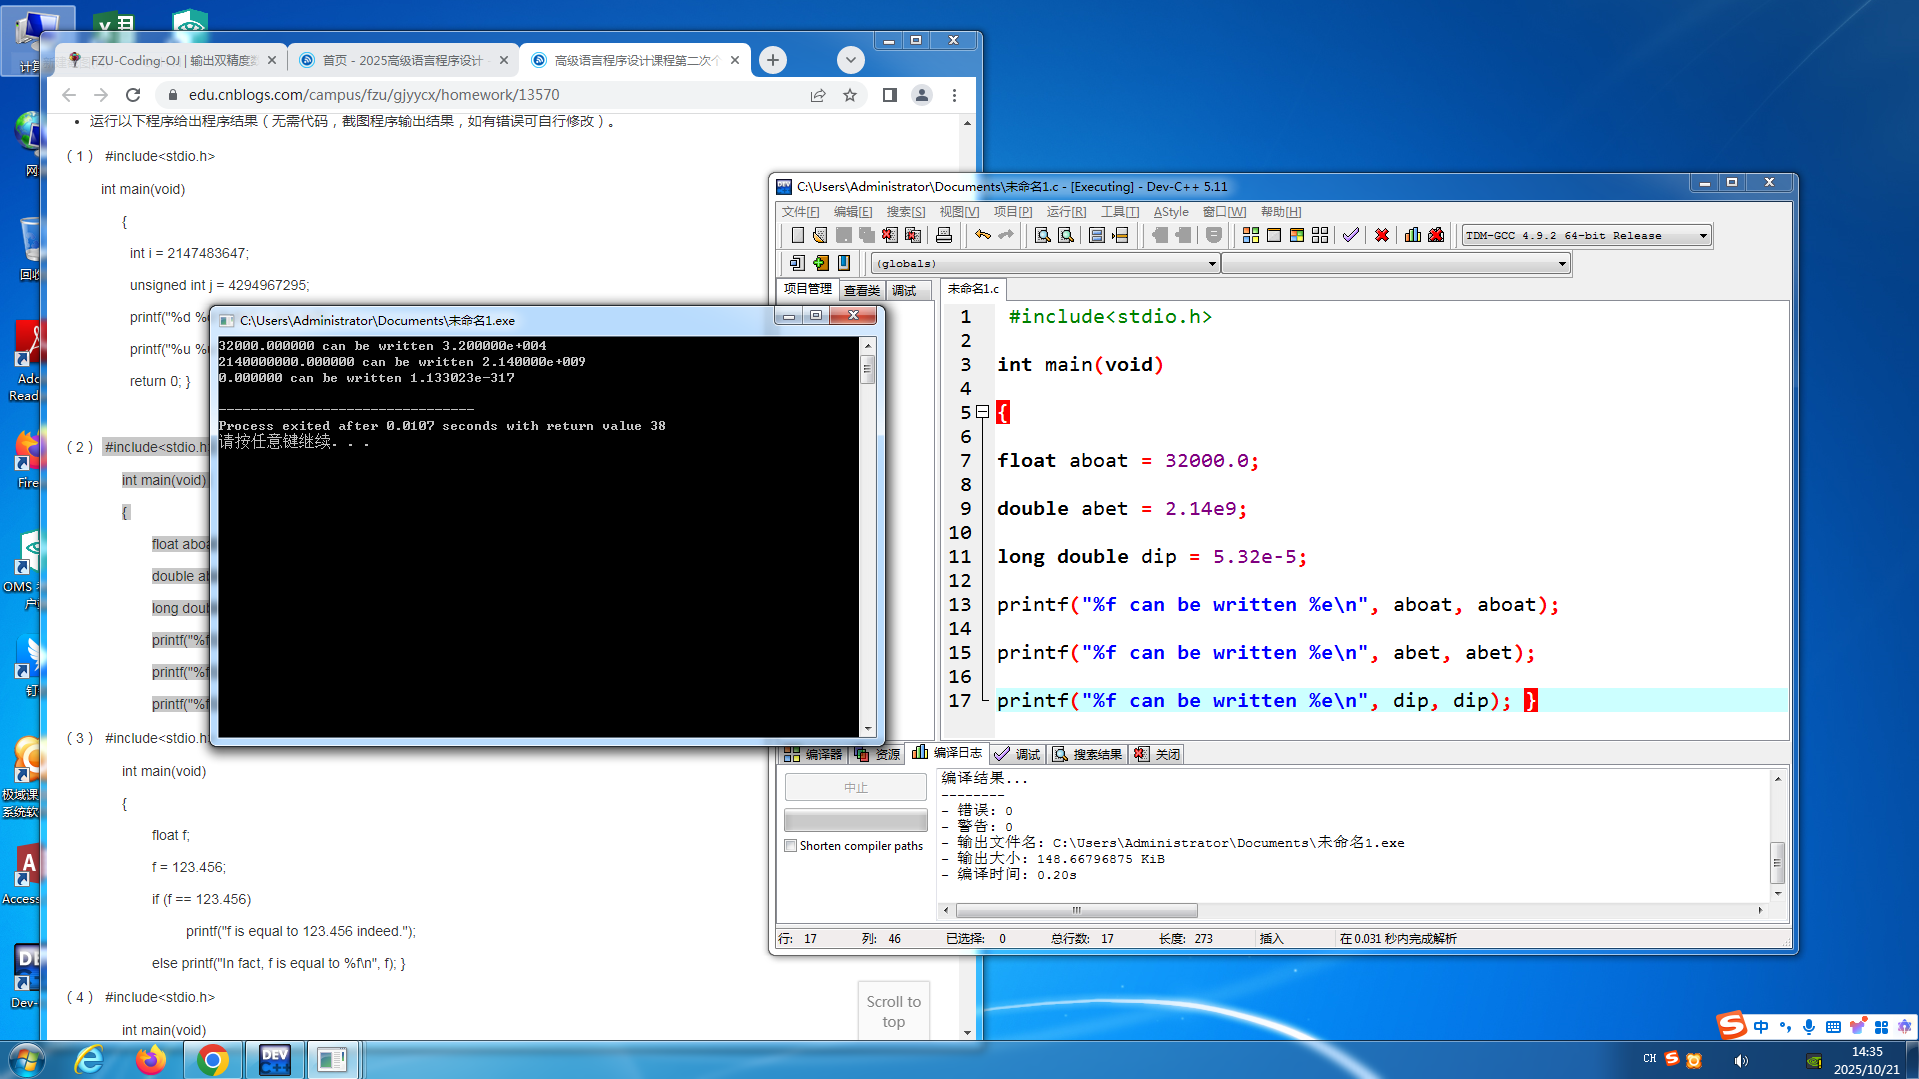This screenshot has height=1079, width=1919.
Task: Click the Compile & Run icon in Dev-C++
Action: [x=1296, y=235]
